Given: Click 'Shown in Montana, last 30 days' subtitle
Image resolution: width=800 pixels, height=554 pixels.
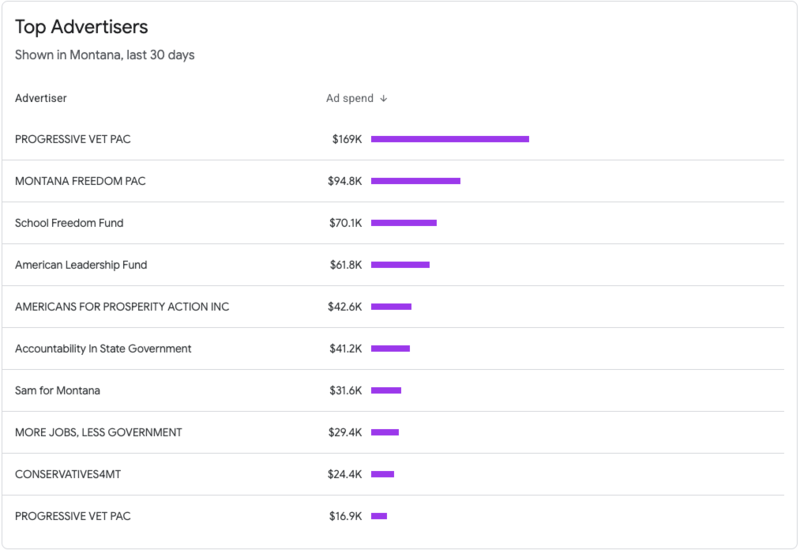Looking at the screenshot, I should point(105,55).
